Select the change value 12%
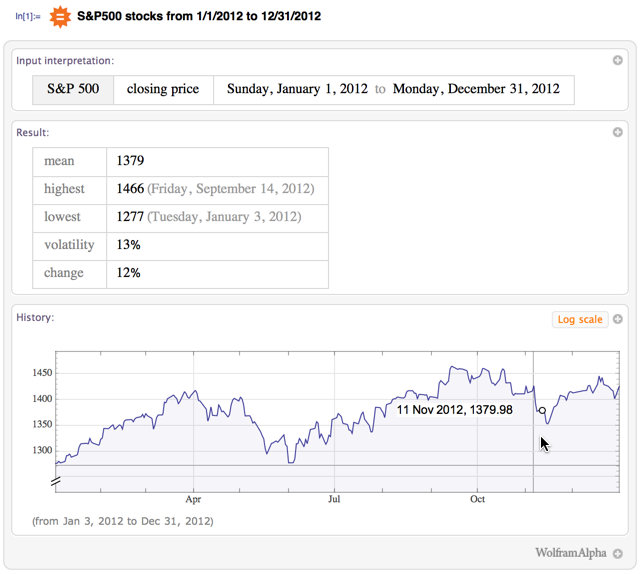 (129, 273)
